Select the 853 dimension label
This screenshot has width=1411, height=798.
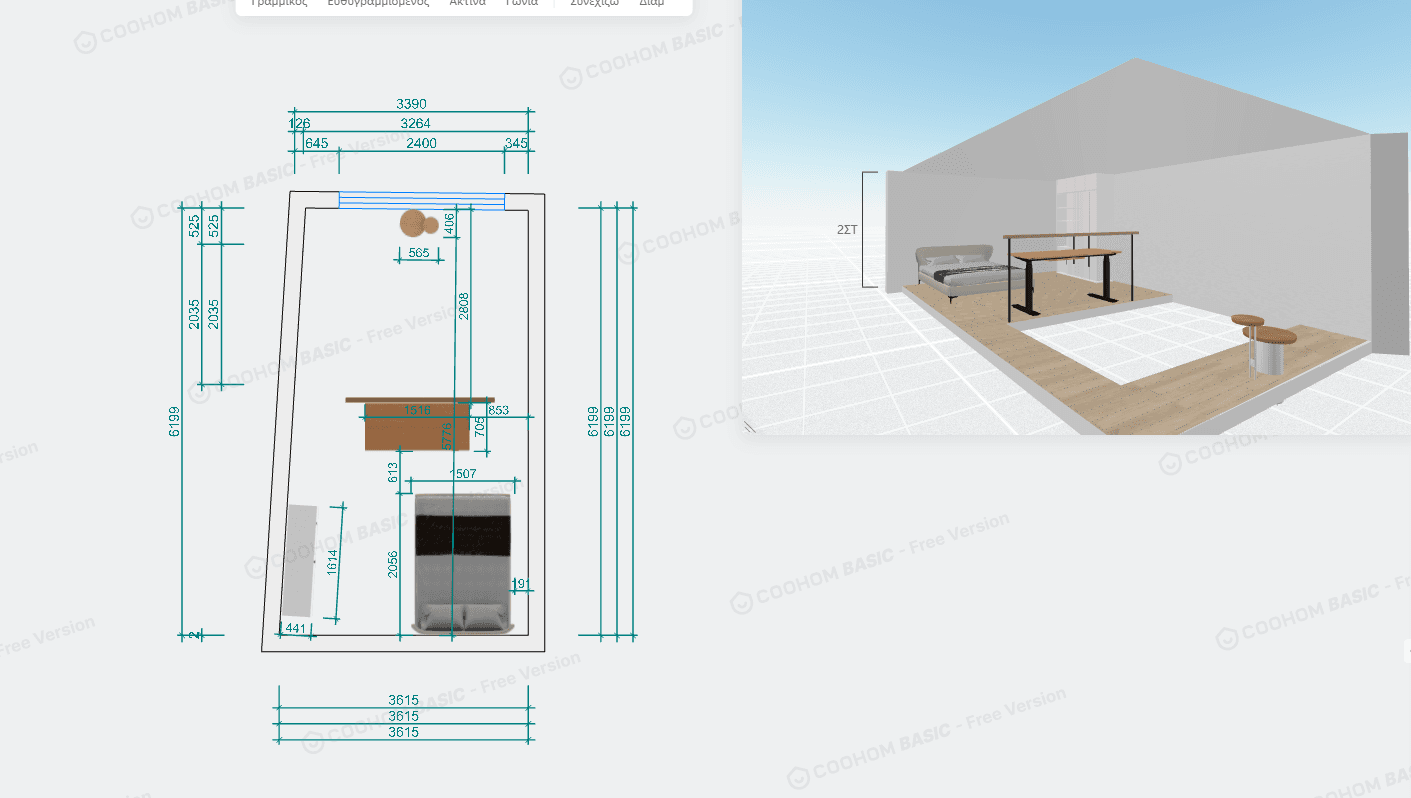[x=498, y=410]
